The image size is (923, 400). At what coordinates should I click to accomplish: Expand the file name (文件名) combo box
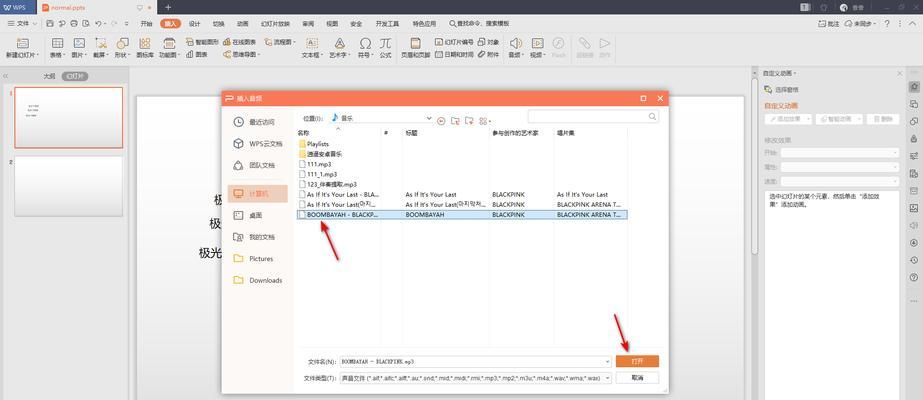coord(607,361)
